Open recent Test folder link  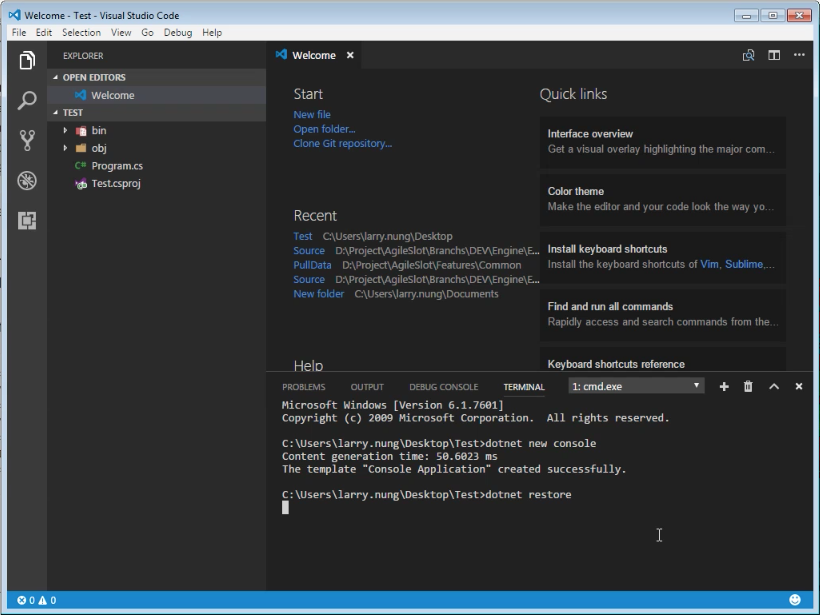click(x=303, y=236)
